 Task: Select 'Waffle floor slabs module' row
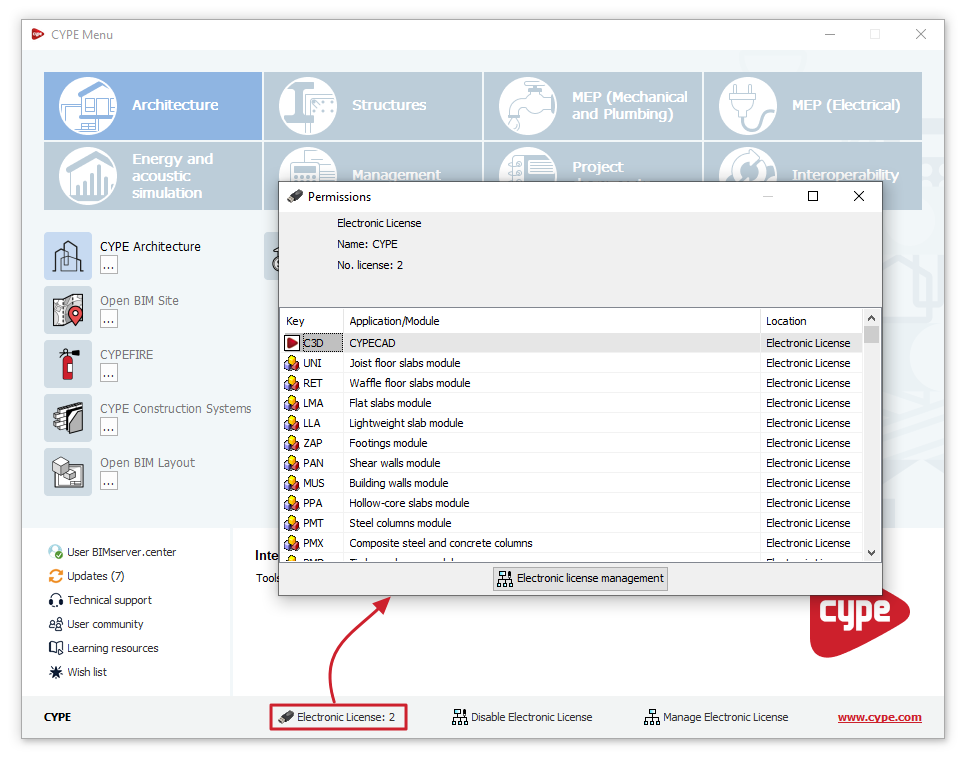[x=571, y=383]
